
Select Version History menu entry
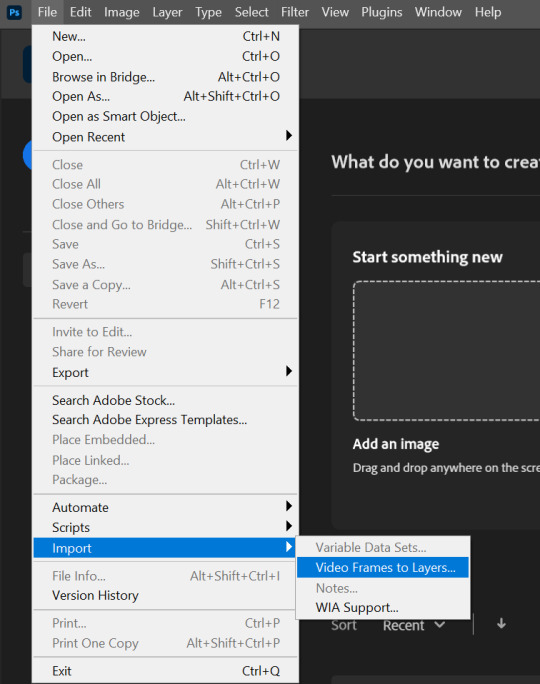click(x=165, y=595)
